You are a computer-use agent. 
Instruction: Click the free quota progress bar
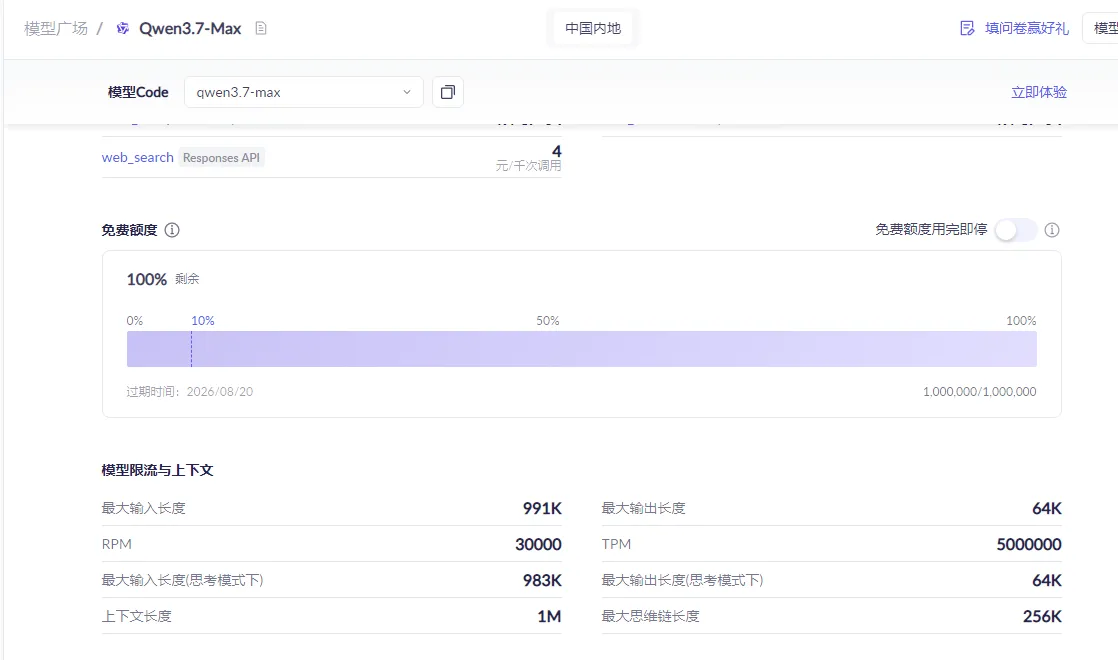[582, 349]
